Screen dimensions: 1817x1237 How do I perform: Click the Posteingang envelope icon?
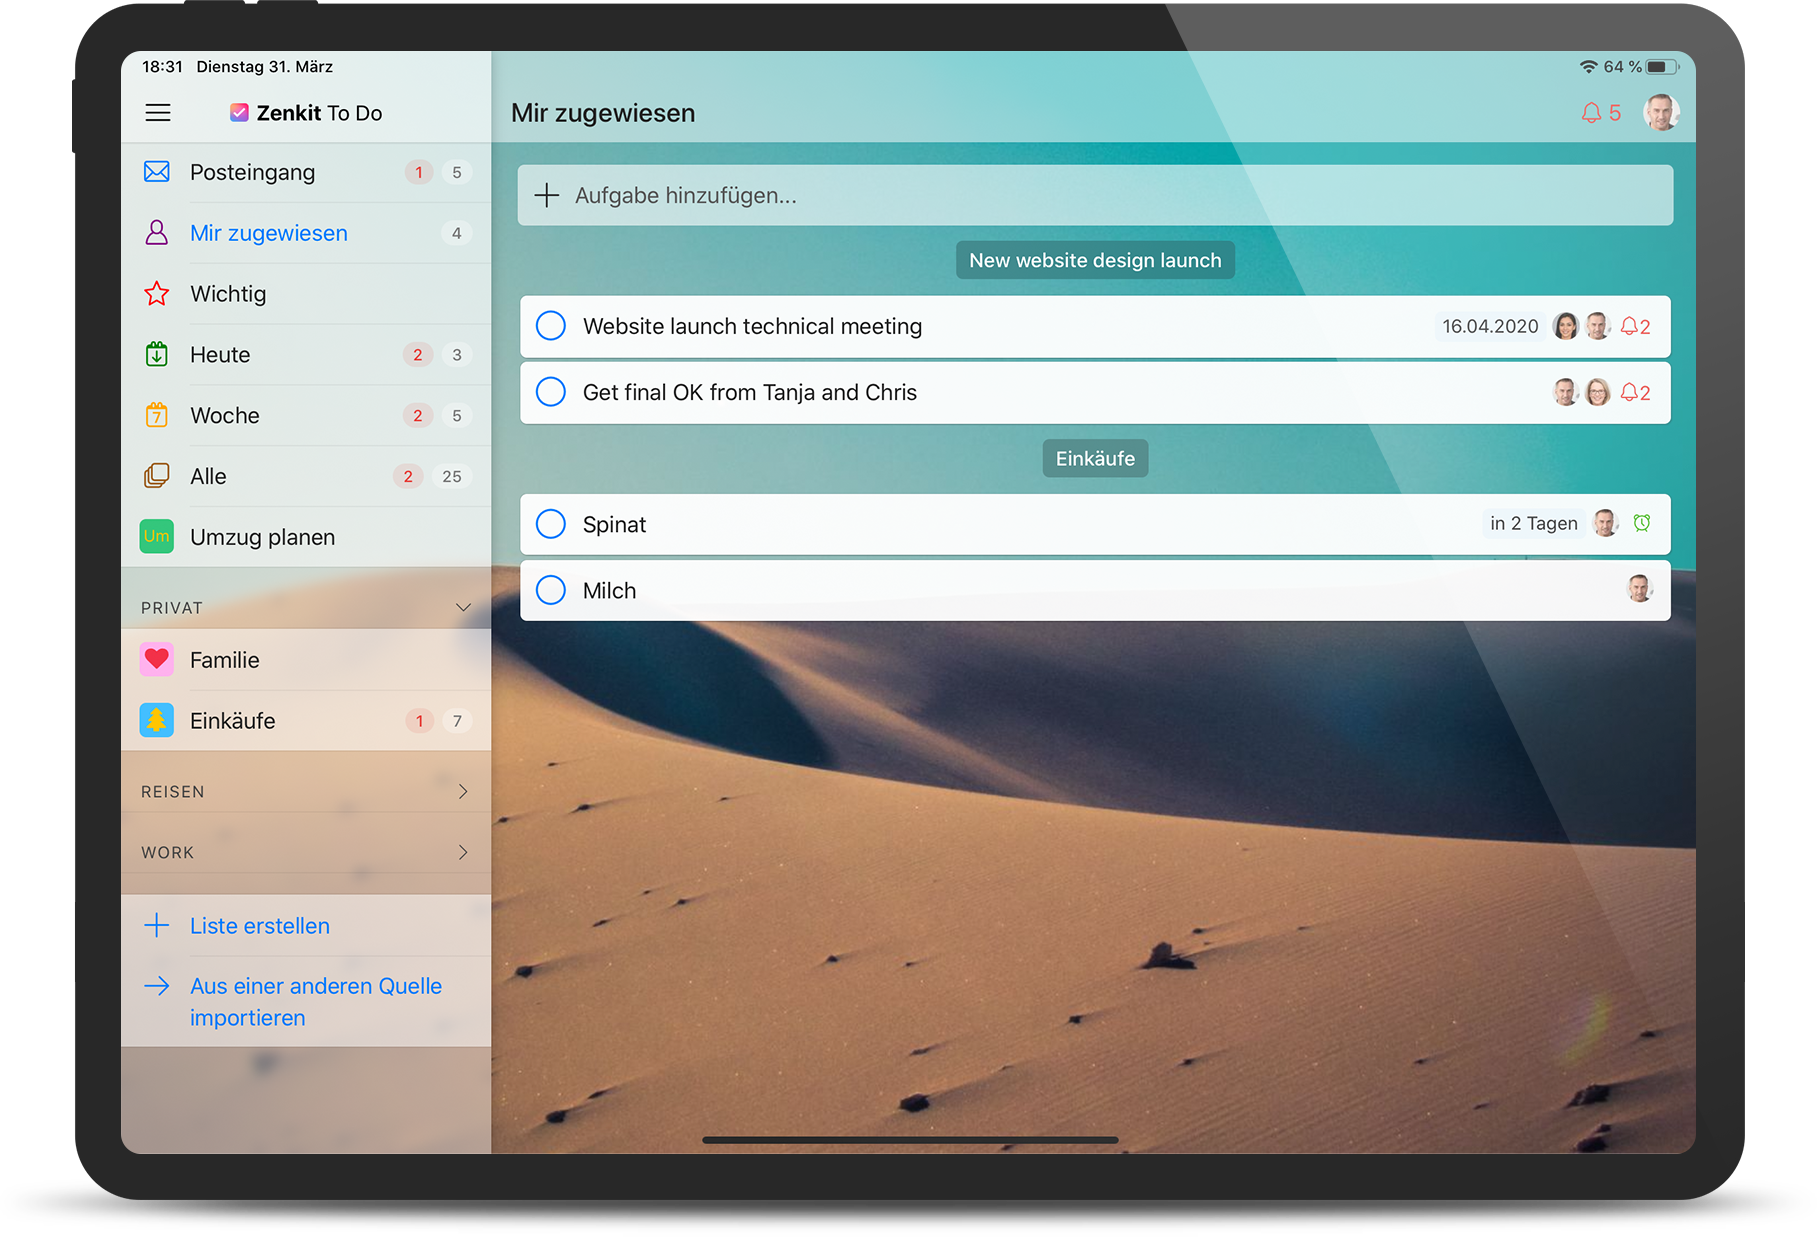point(157,172)
